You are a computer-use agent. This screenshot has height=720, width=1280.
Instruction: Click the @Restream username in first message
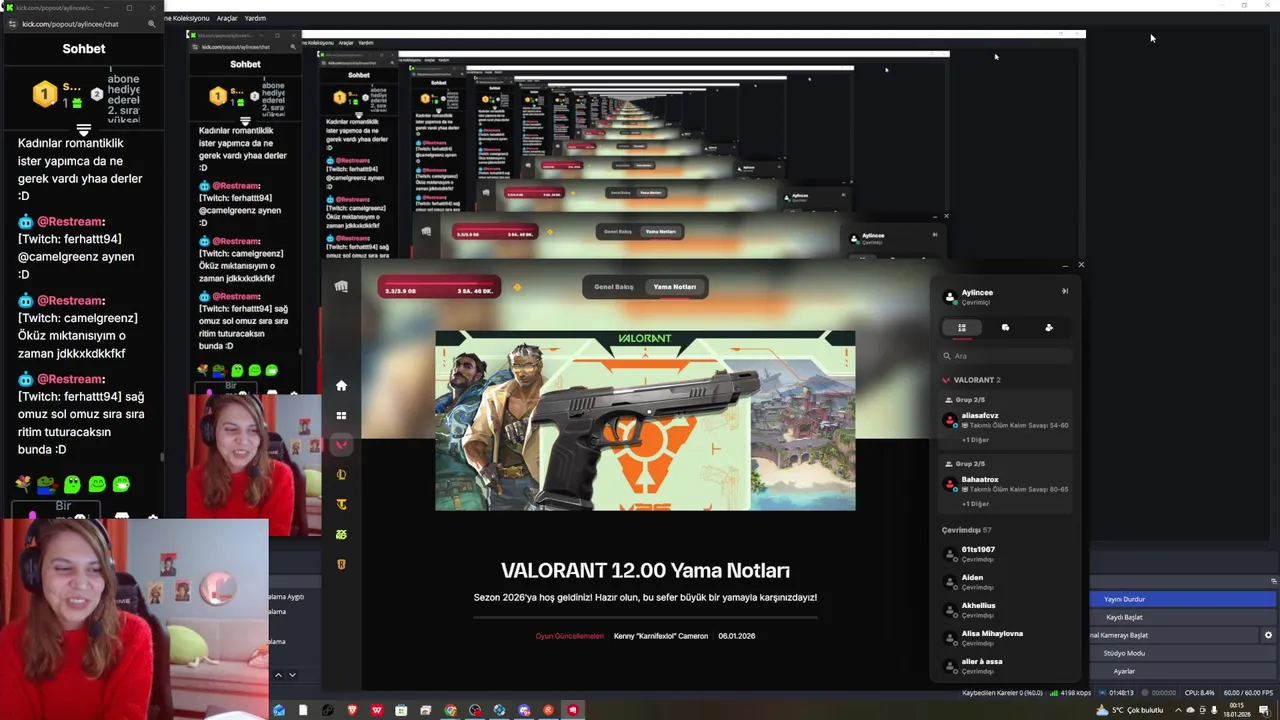(70, 222)
